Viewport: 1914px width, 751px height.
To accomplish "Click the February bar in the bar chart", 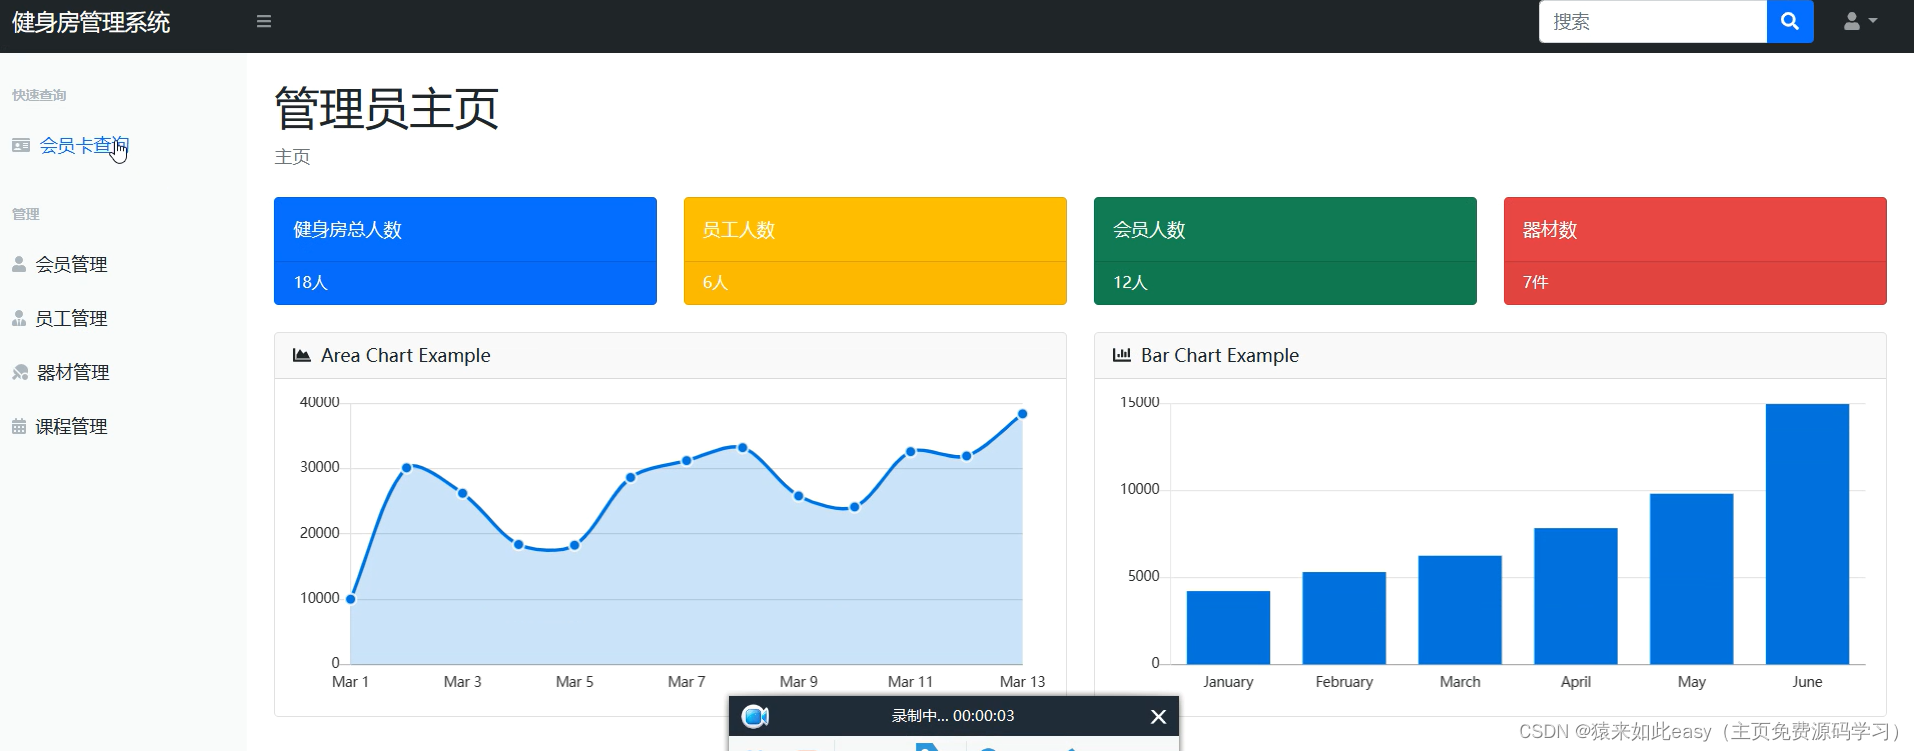I will tap(1344, 618).
